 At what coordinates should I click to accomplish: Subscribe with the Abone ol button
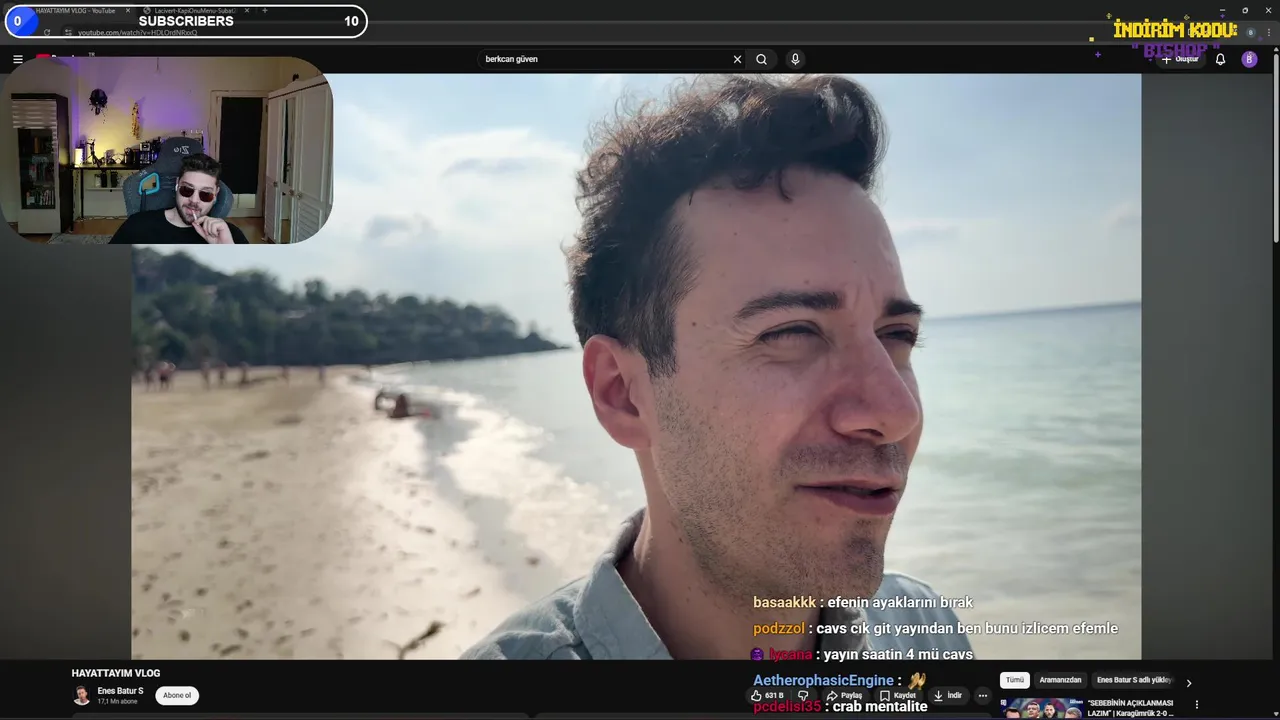177,695
